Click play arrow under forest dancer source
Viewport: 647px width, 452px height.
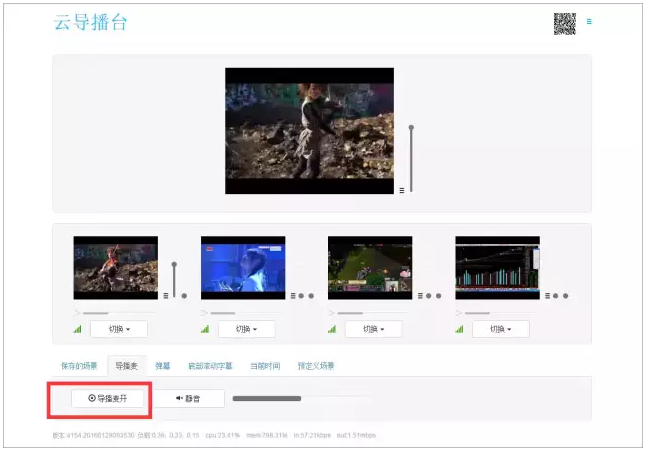(77, 313)
